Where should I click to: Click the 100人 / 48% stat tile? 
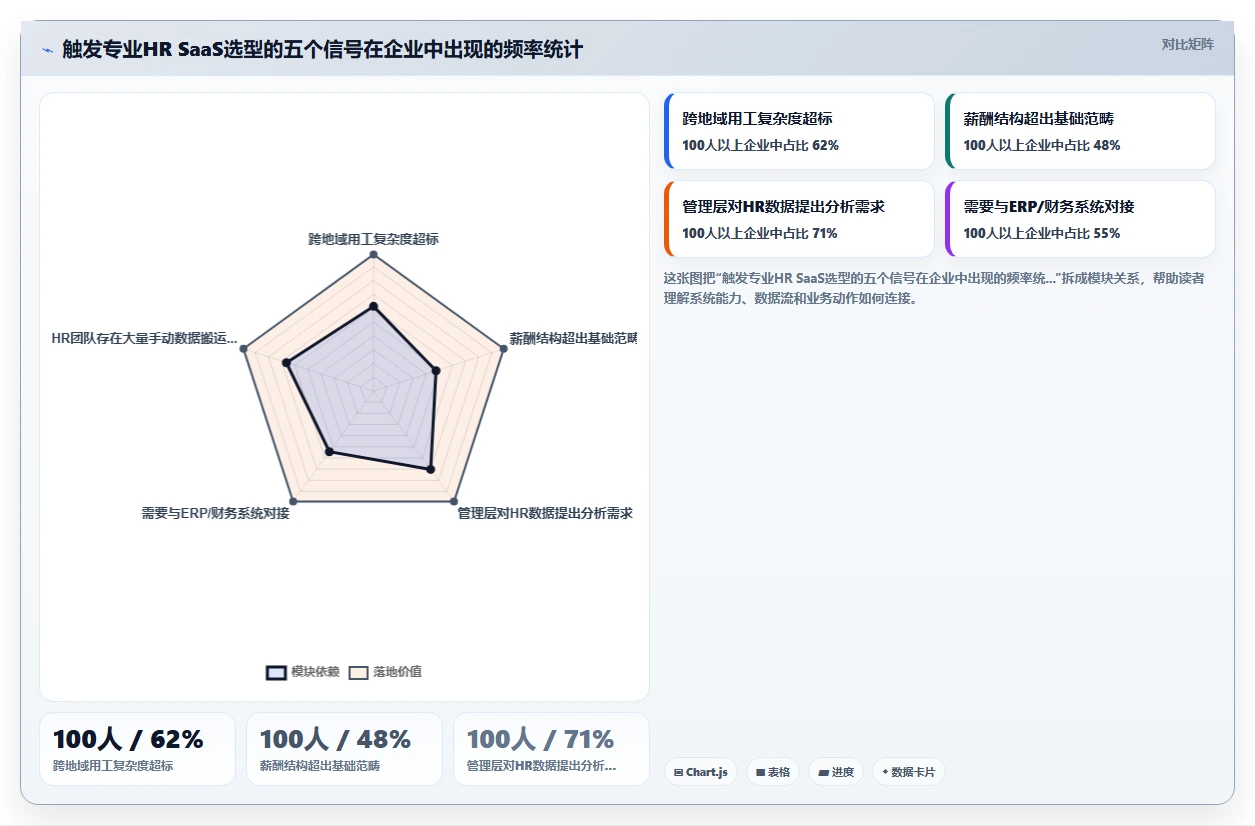(344, 749)
